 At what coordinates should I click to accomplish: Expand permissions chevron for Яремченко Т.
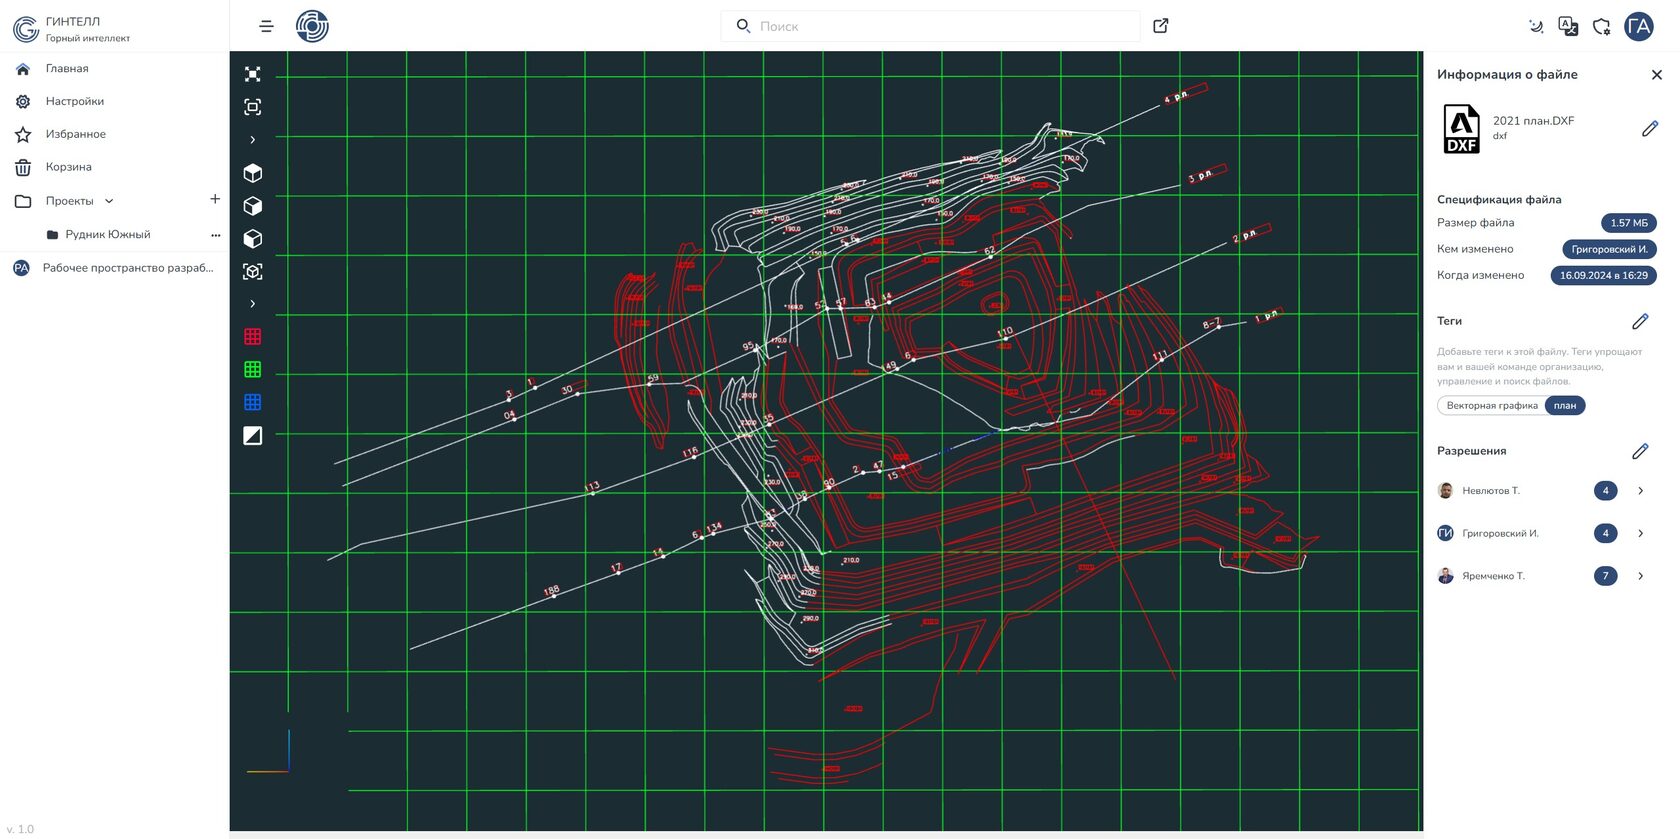pyautogui.click(x=1641, y=576)
